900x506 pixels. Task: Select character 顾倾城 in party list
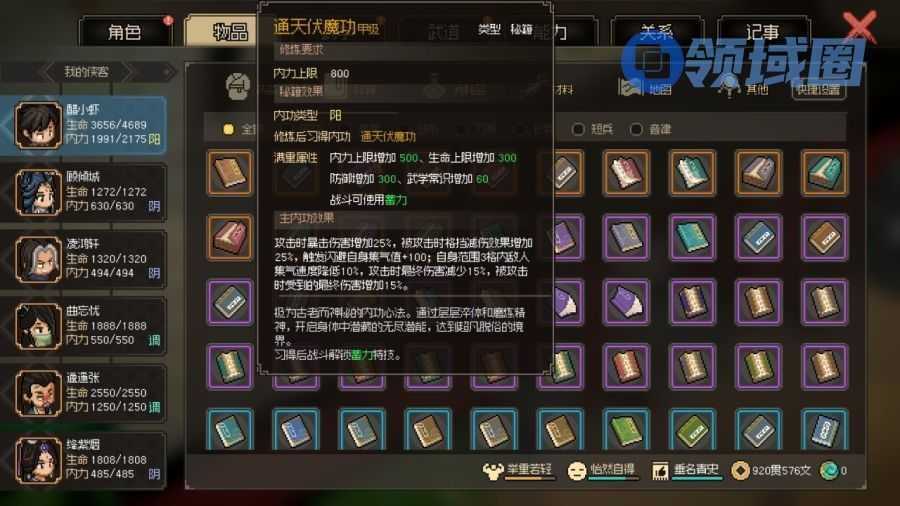(x=84, y=192)
